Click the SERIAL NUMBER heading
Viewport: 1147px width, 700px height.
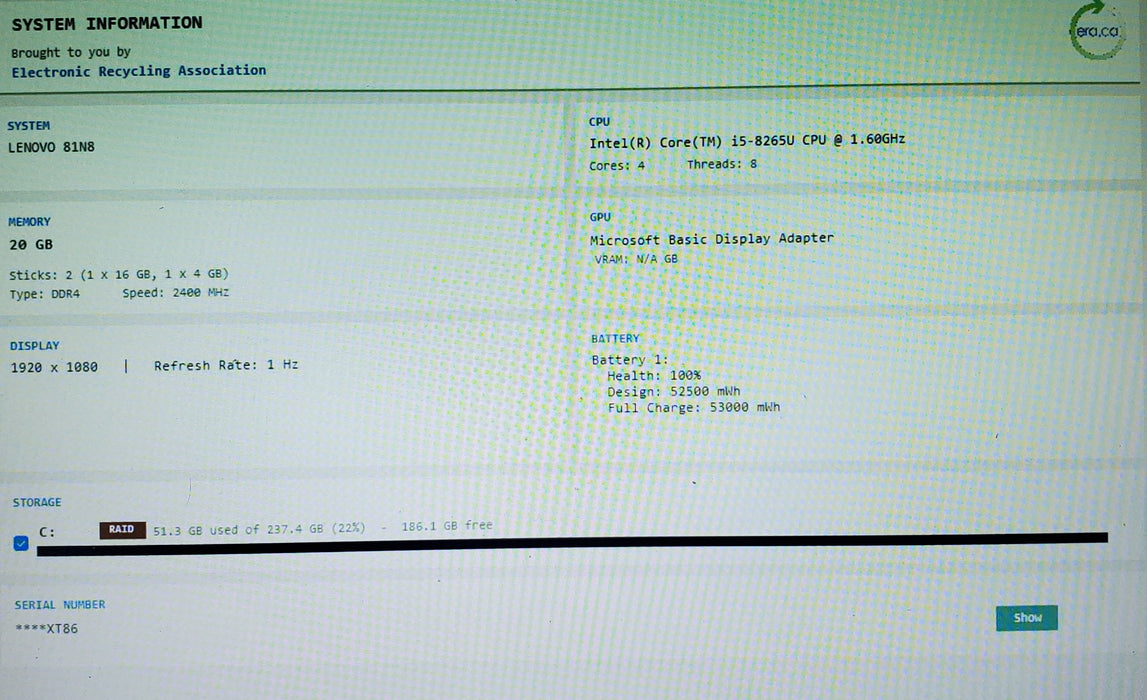click(60, 605)
